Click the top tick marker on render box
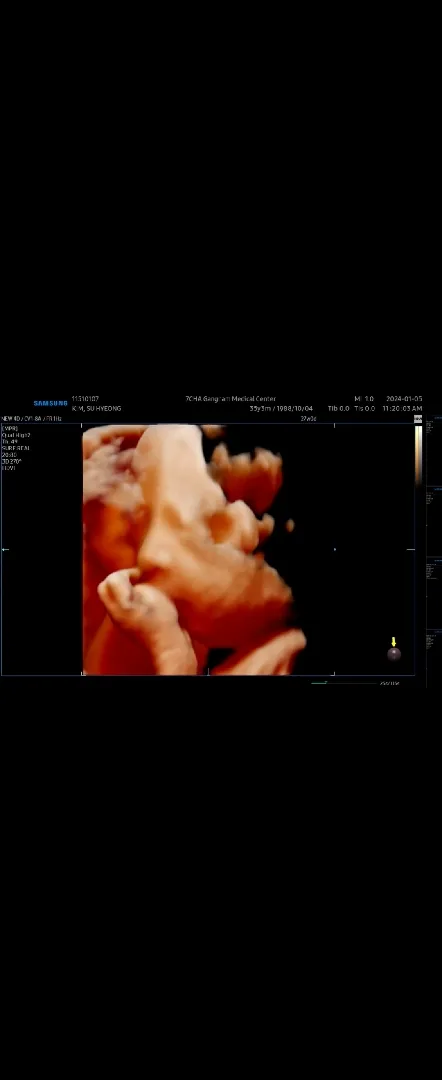Image resolution: width=442 pixels, height=1080 pixels. click(335, 426)
